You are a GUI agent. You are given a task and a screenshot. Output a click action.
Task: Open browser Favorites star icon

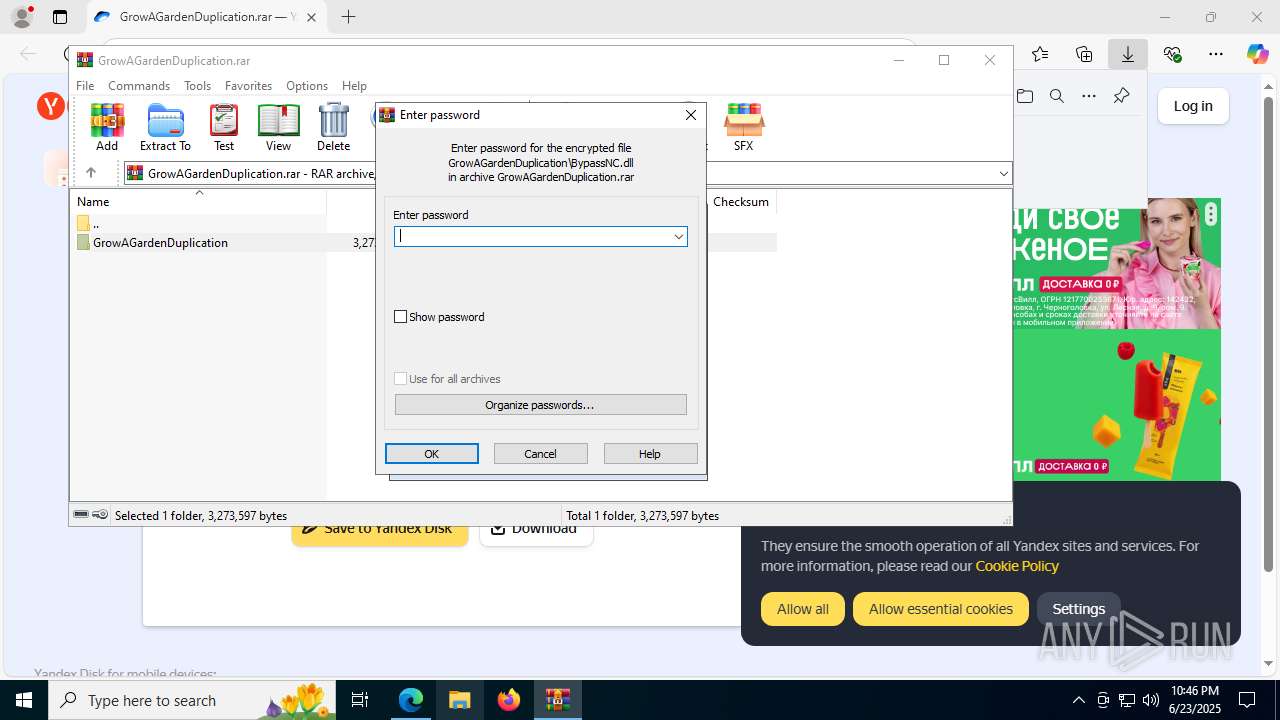[x=1040, y=54]
